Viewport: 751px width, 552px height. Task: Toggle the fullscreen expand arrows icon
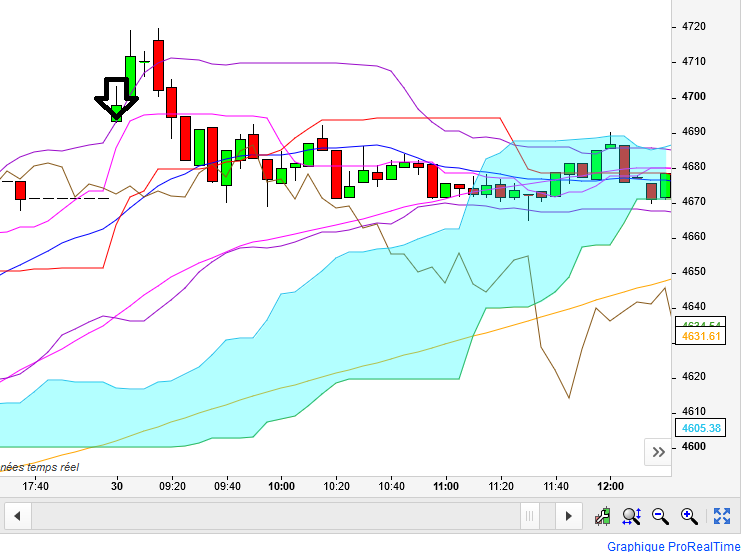coord(722,517)
